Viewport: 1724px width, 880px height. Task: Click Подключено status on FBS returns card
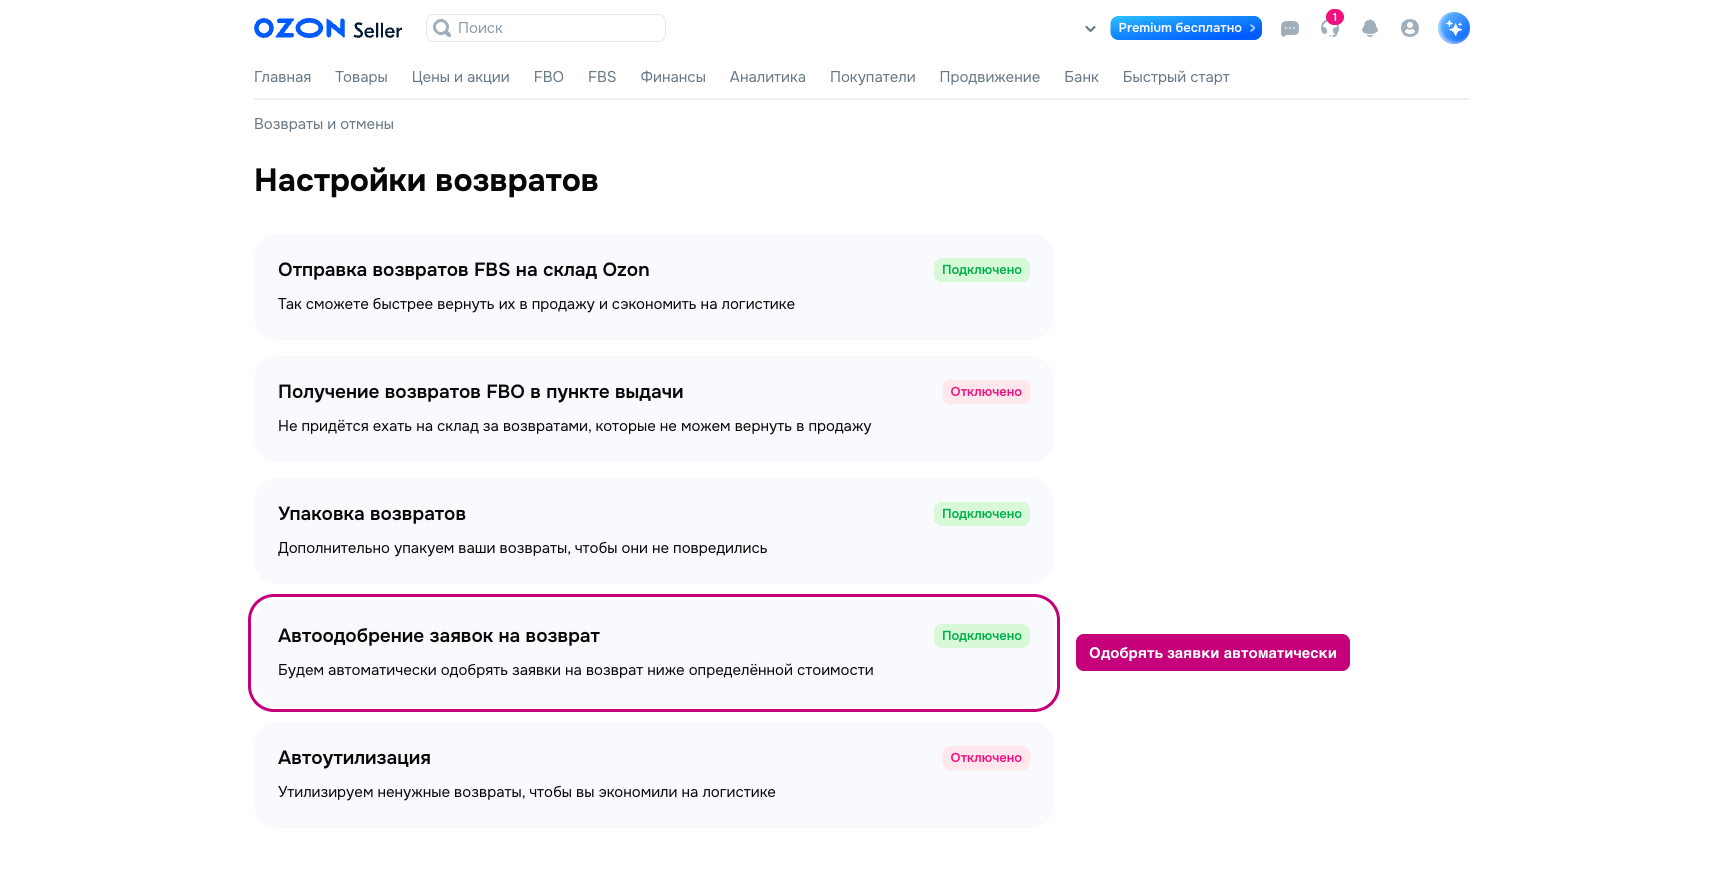coord(982,270)
